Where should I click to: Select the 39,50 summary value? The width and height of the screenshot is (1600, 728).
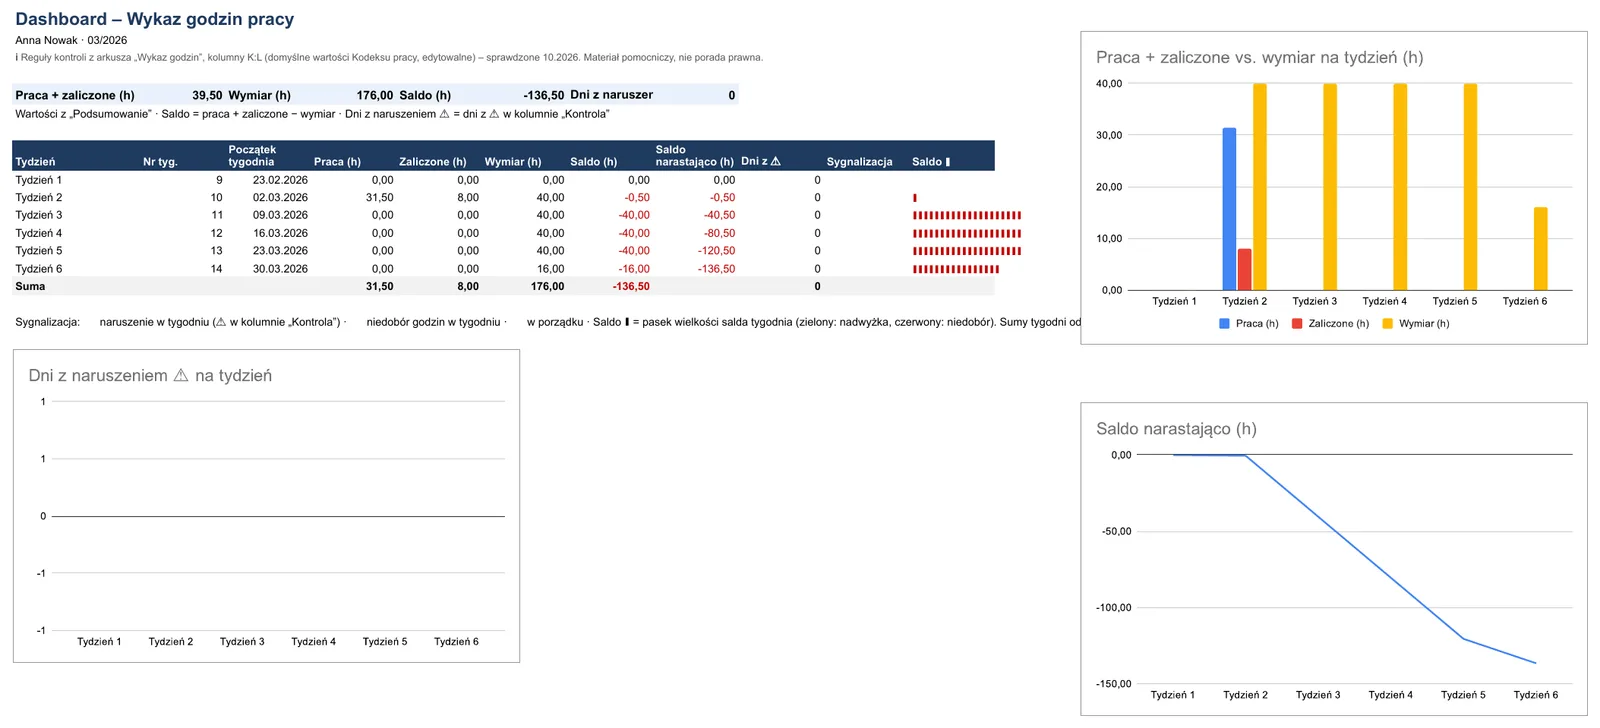(207, 95)
